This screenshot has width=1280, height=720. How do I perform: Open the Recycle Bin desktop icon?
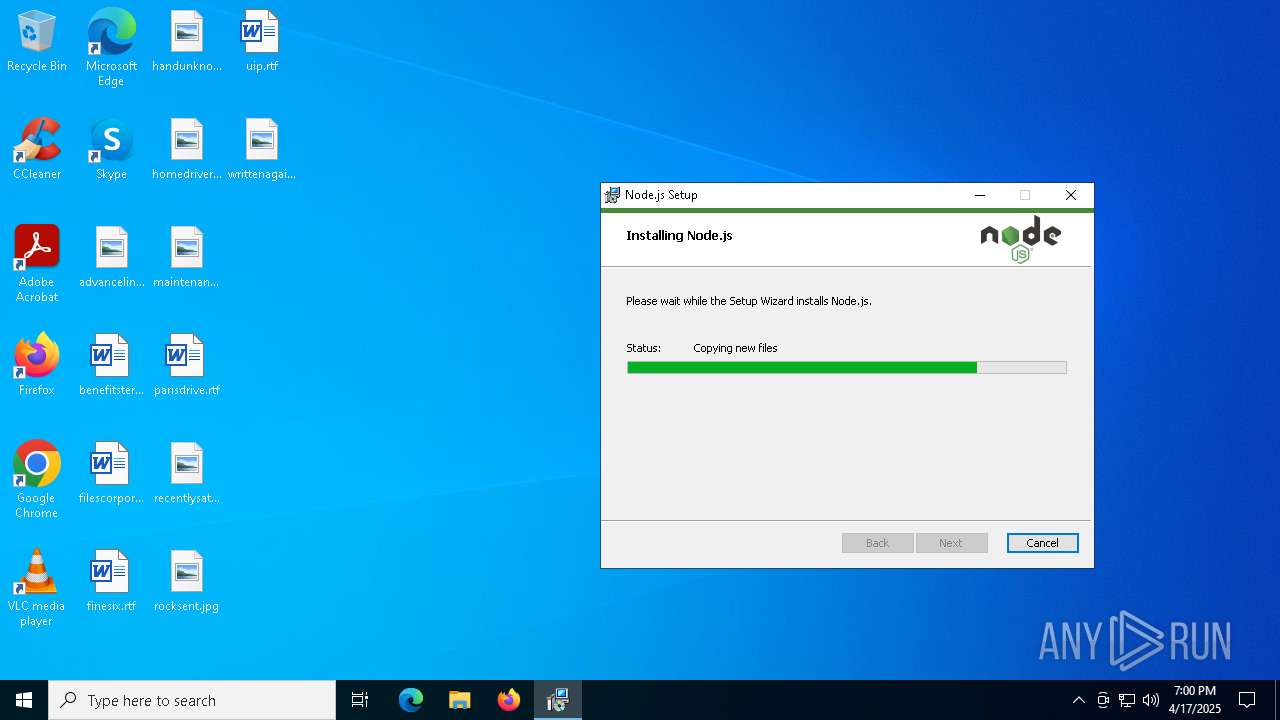[x=37, y=42]
